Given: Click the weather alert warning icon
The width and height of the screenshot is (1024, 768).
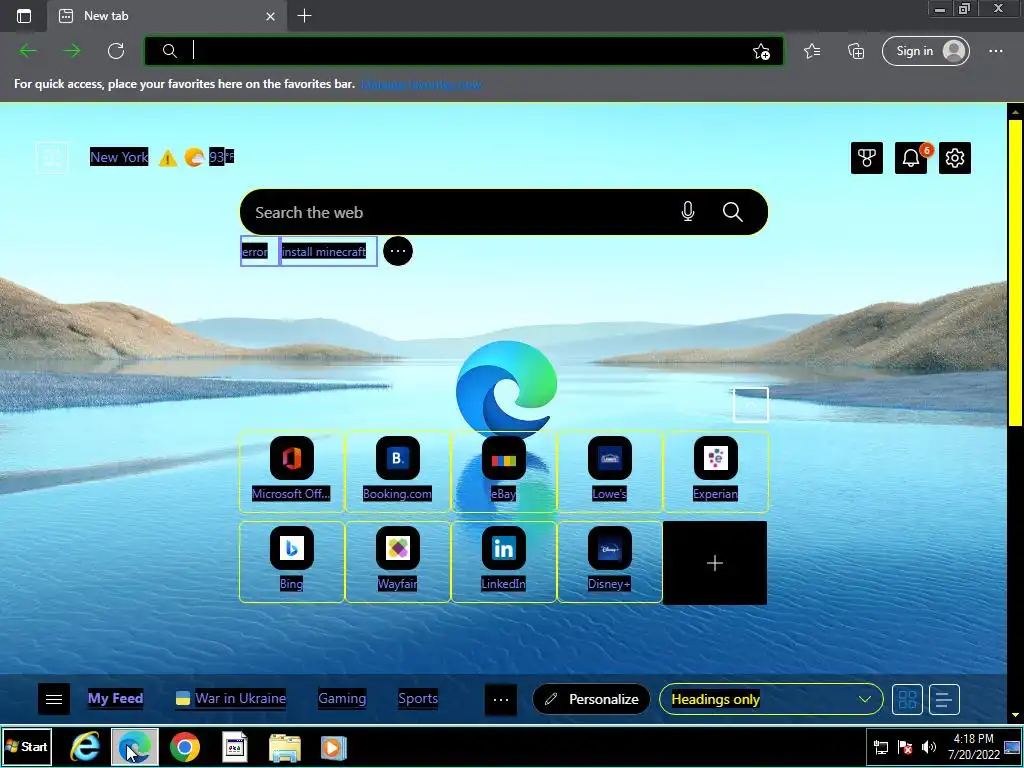Looking at the screenshot, I should (x=168, y=158).
